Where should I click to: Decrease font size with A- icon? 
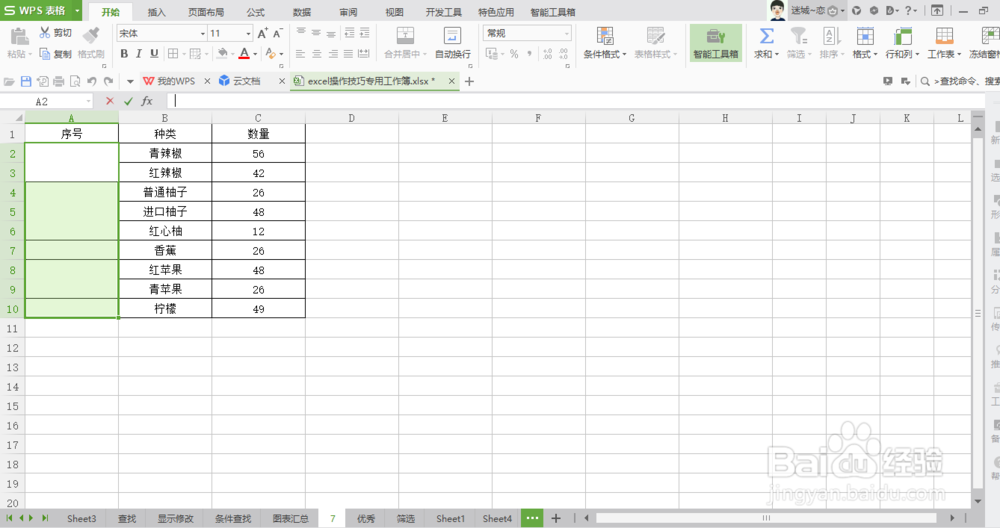[x=277, y=33]
